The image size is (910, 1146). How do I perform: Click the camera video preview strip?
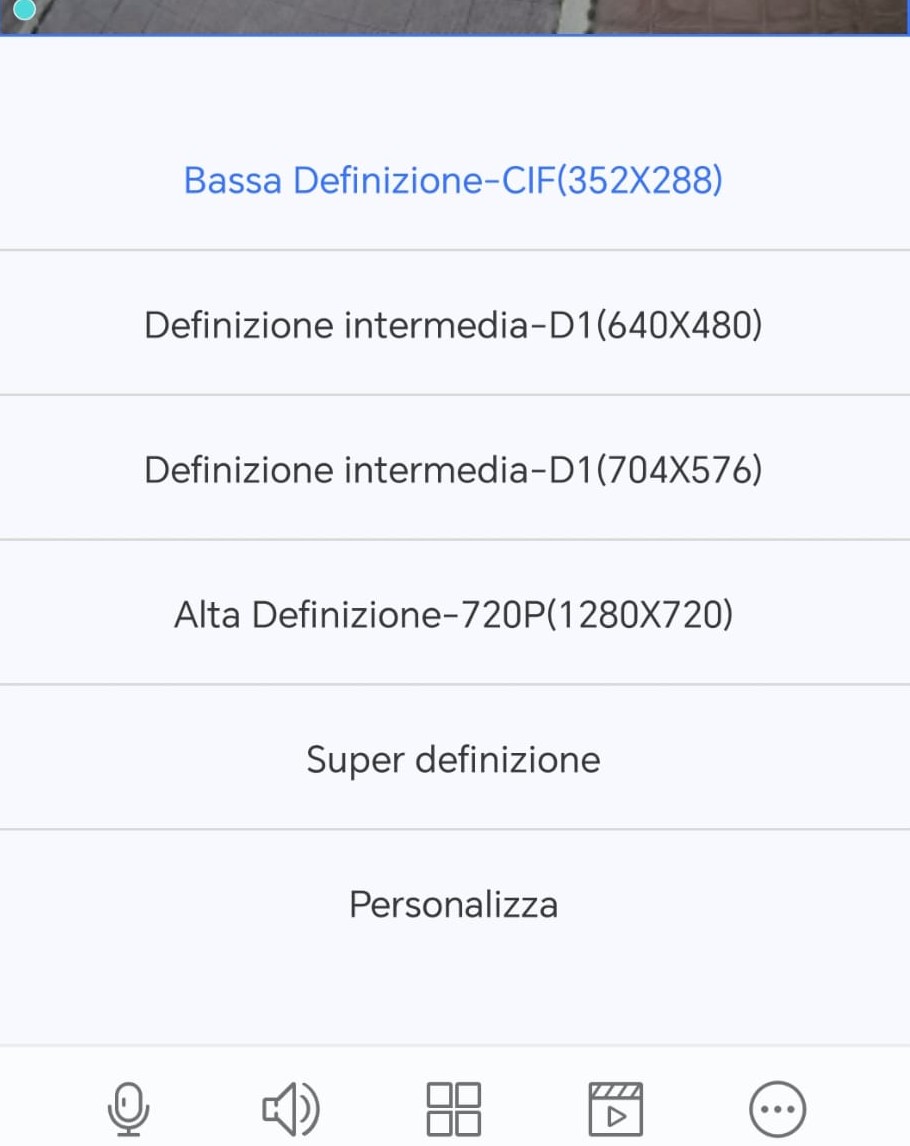(455, 17)
